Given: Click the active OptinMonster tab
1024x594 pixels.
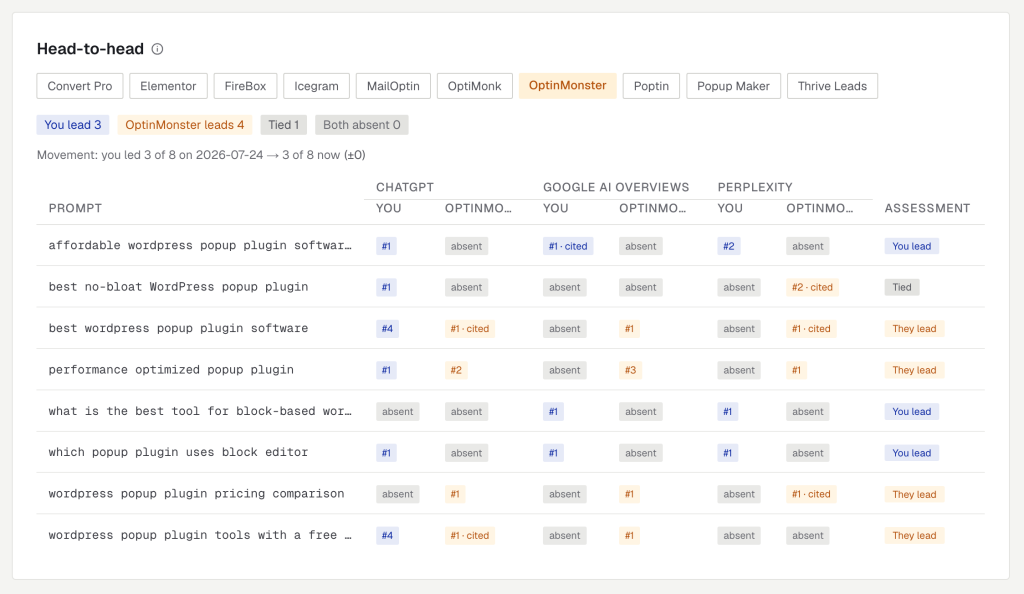Looking at the screenshot, I should point(568,86).
